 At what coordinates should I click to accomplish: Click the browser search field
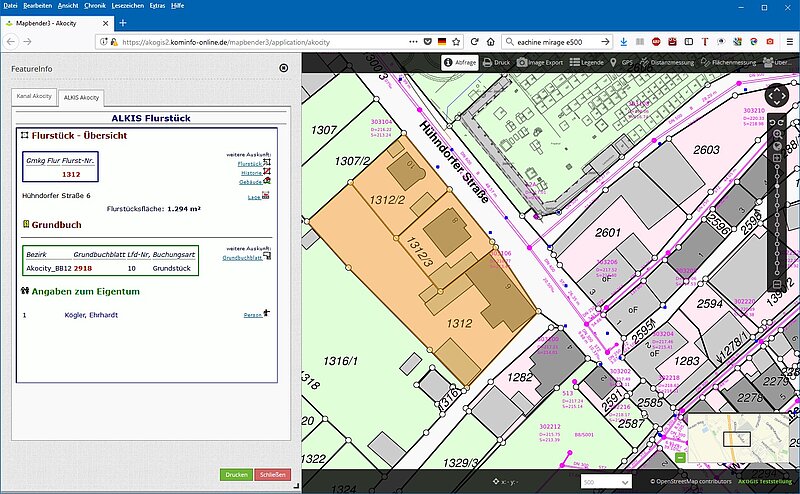tap(555, 42)
